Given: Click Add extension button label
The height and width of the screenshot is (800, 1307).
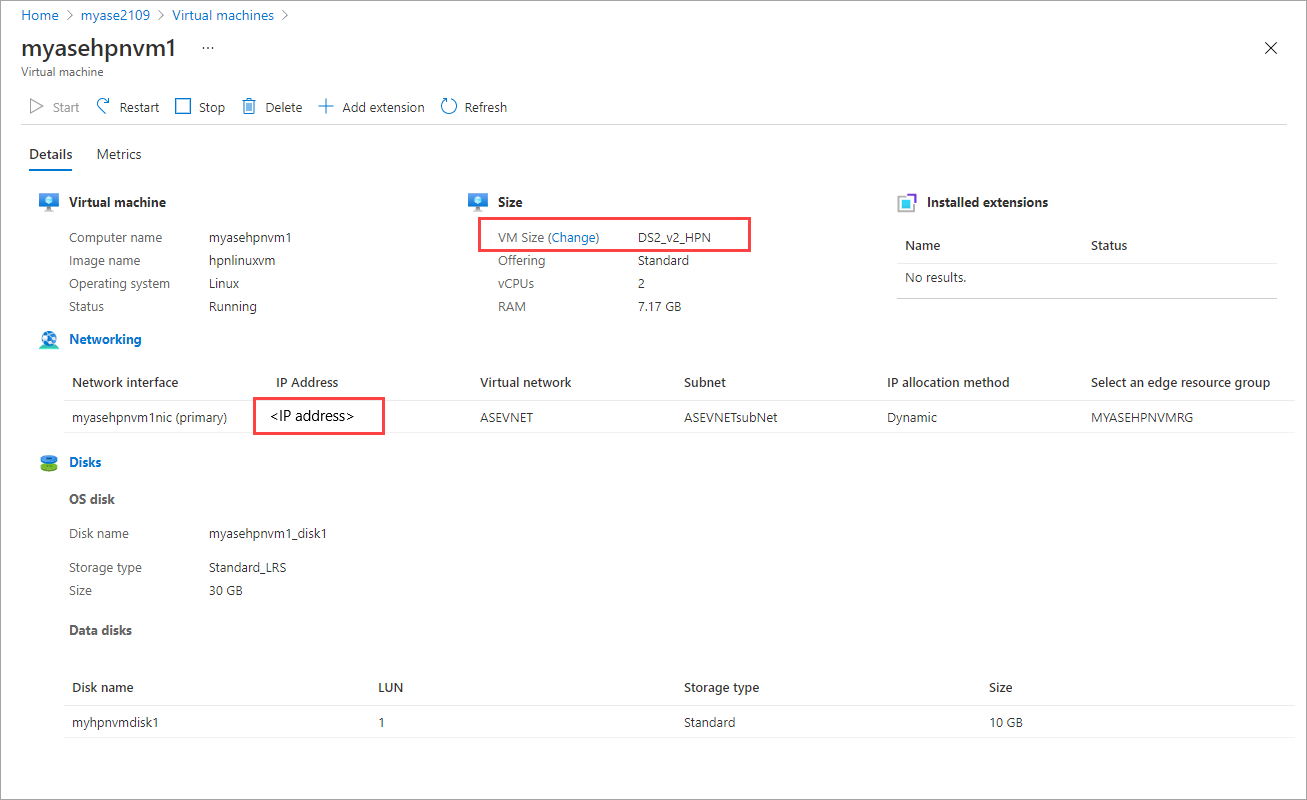Looking at the screenshot, I should (383, 107).
